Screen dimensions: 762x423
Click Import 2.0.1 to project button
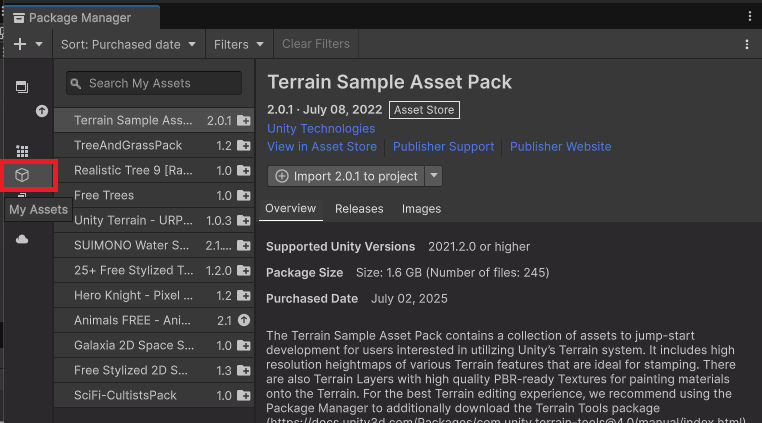pyautogui.click(x=346, y=176)
